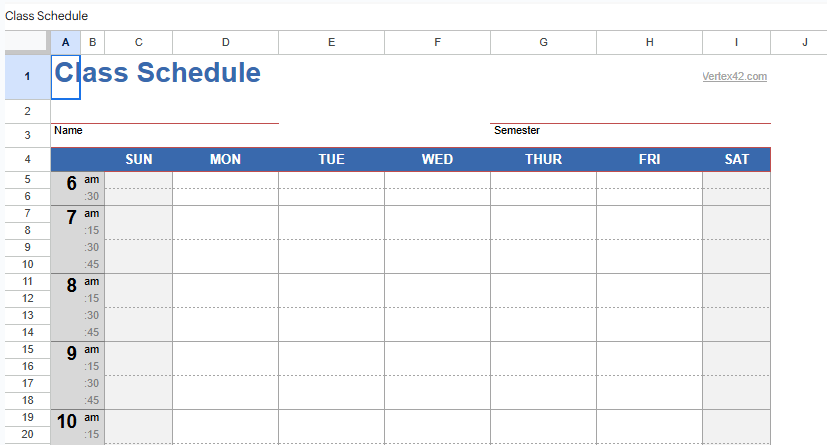Select column B header
This screenshot has height=445, width=827.
pos(92,42)
